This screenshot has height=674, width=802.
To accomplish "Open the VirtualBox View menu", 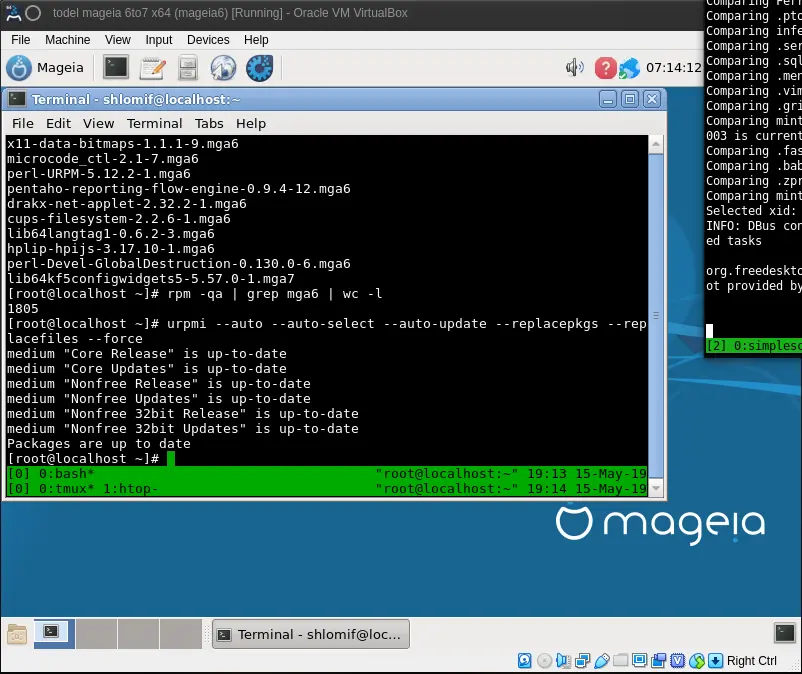I will tap(118, 40).
